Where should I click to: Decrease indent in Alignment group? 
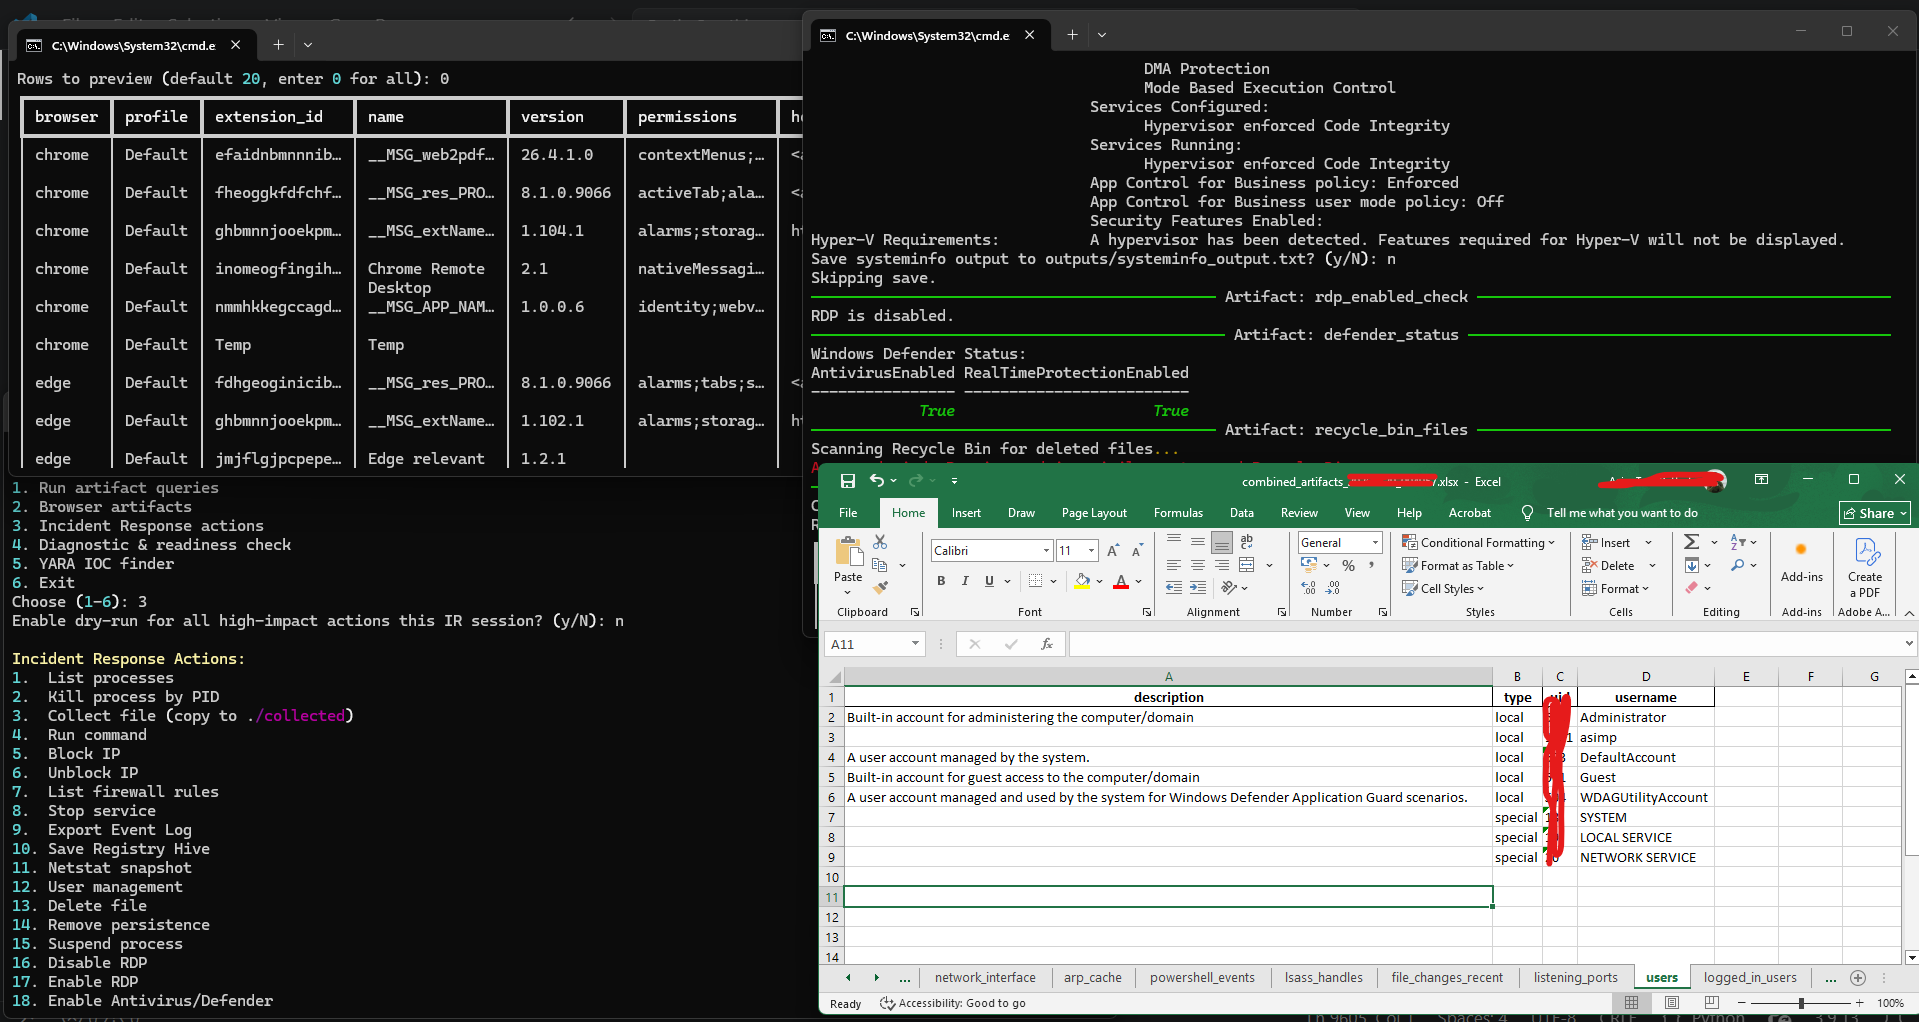pyautogui.click(x=1174, y=588)
